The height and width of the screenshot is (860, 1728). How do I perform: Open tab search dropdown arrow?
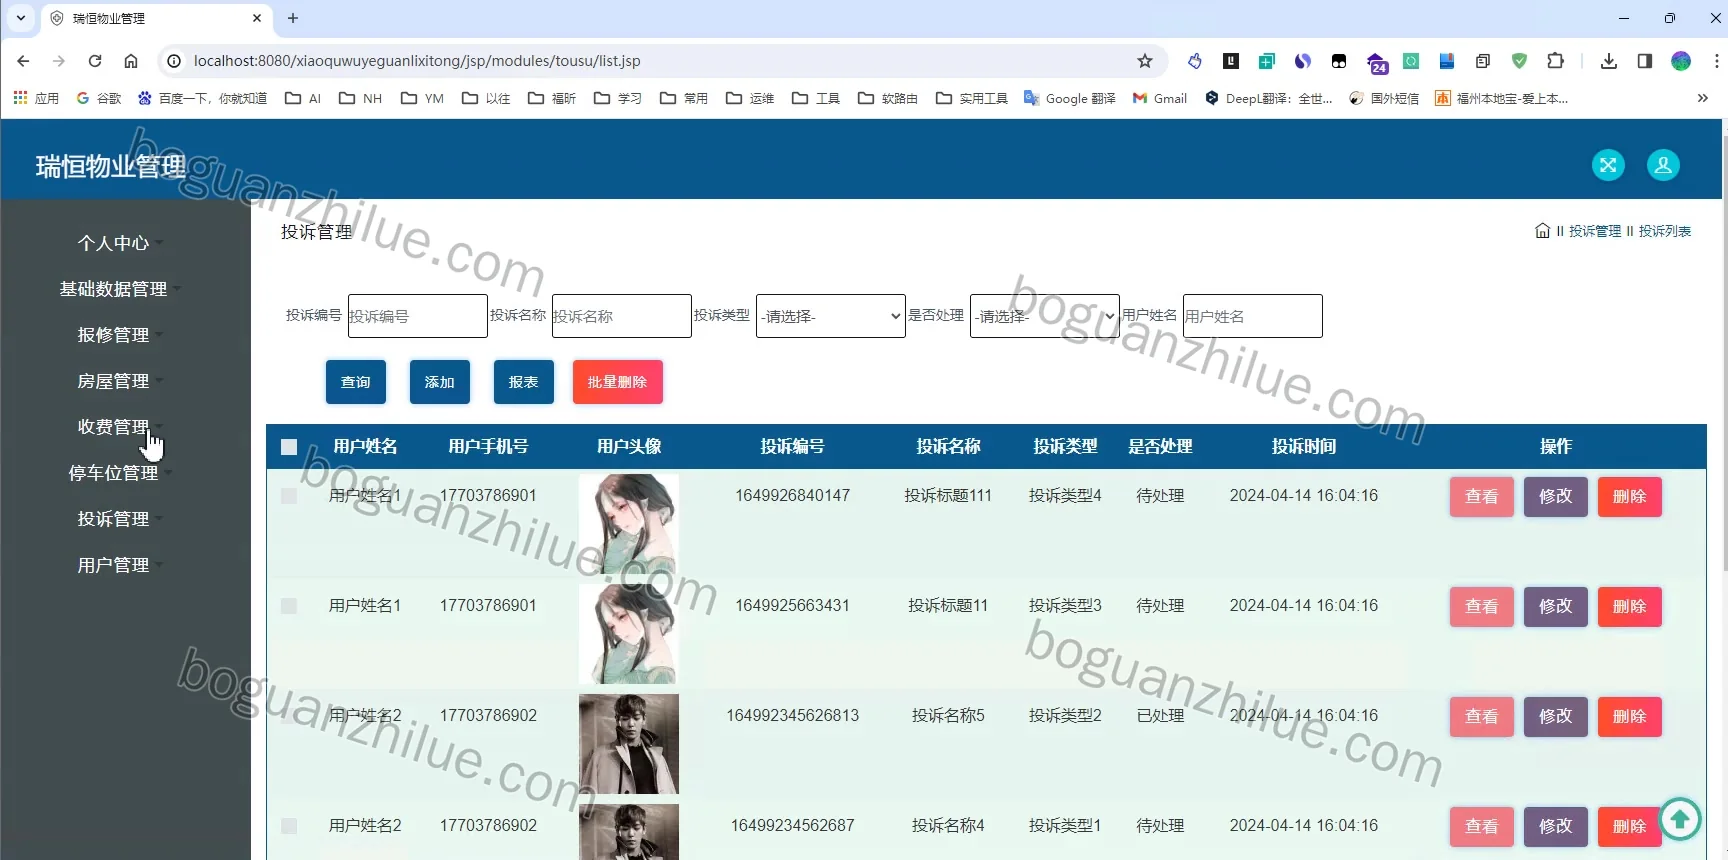(20, 18)
